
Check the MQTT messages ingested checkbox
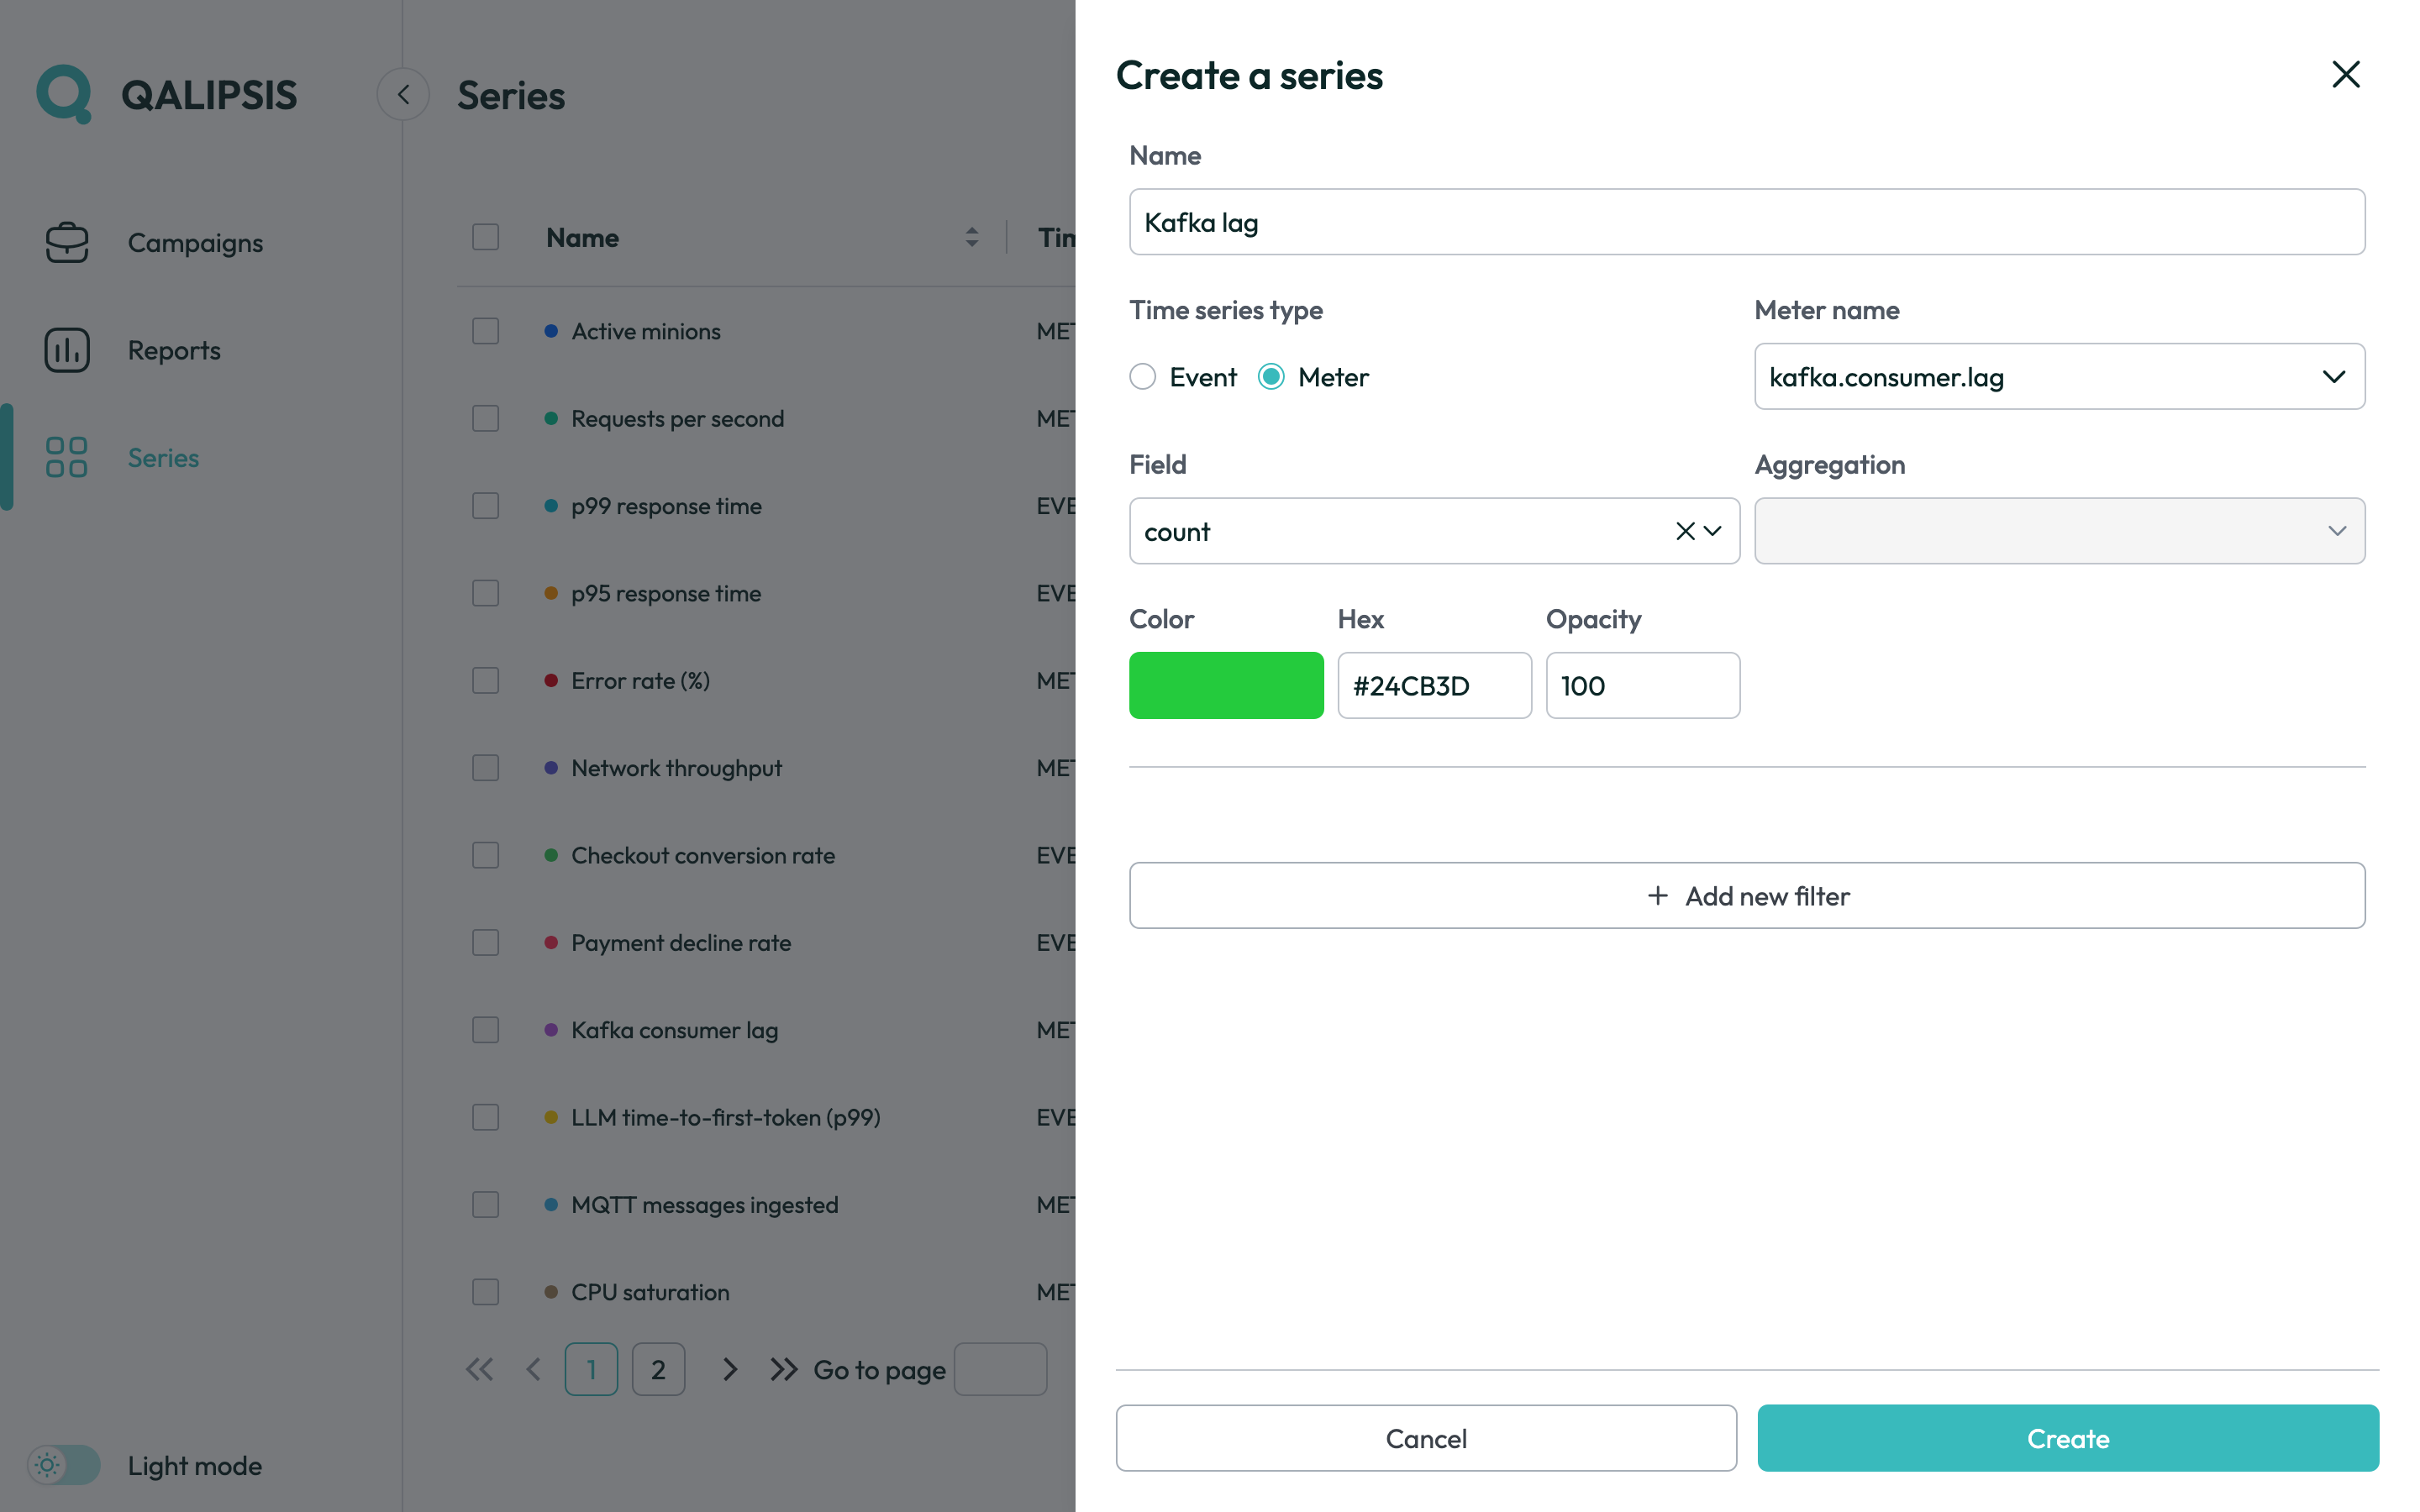click(485, 1205)
